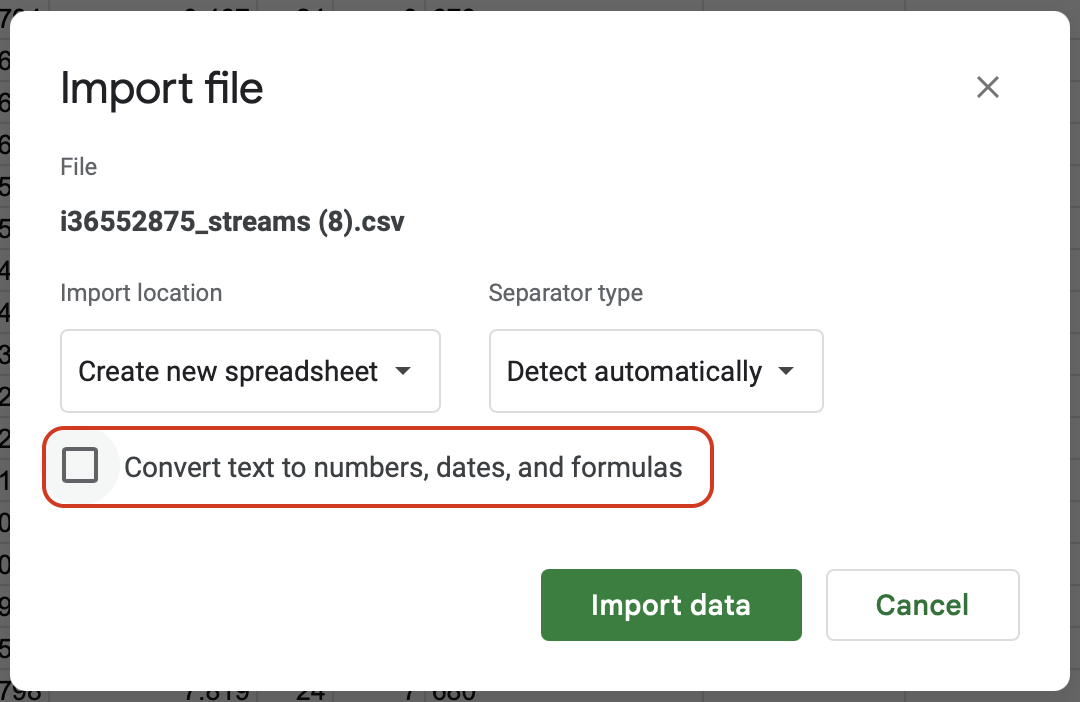Image resolution: width=1080 pixels, height=702 pixels.
Task: Select 'Create new spreadsheet' option text
Action: 228,372
